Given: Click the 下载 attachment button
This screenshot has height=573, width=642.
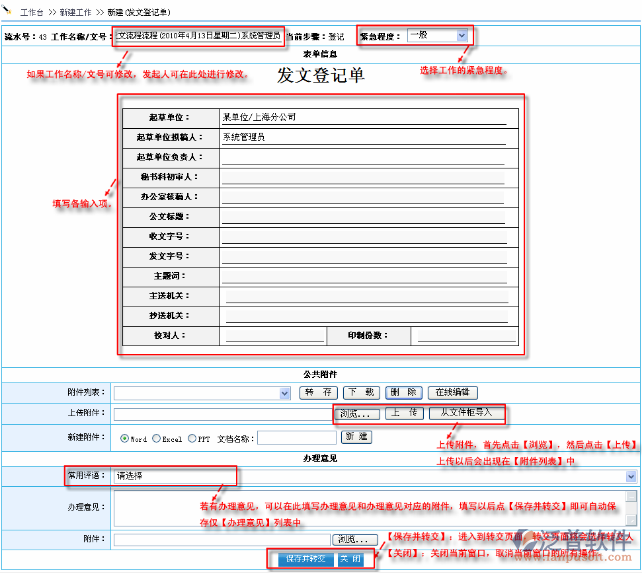Looking at the screenshot, I should (361, 392).
